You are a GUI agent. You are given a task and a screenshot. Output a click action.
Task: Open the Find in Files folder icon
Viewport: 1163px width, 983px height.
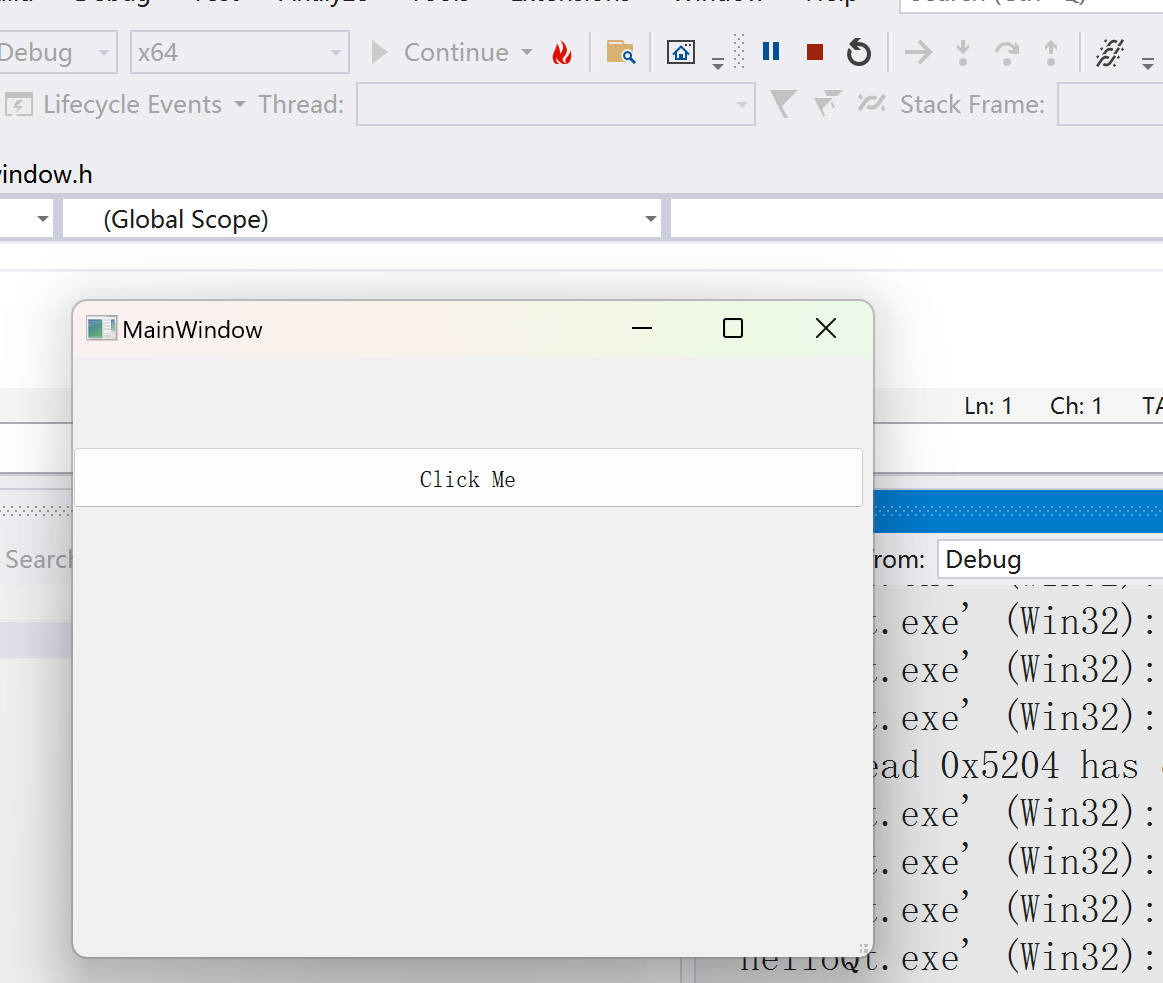click(x=621, y=53)
